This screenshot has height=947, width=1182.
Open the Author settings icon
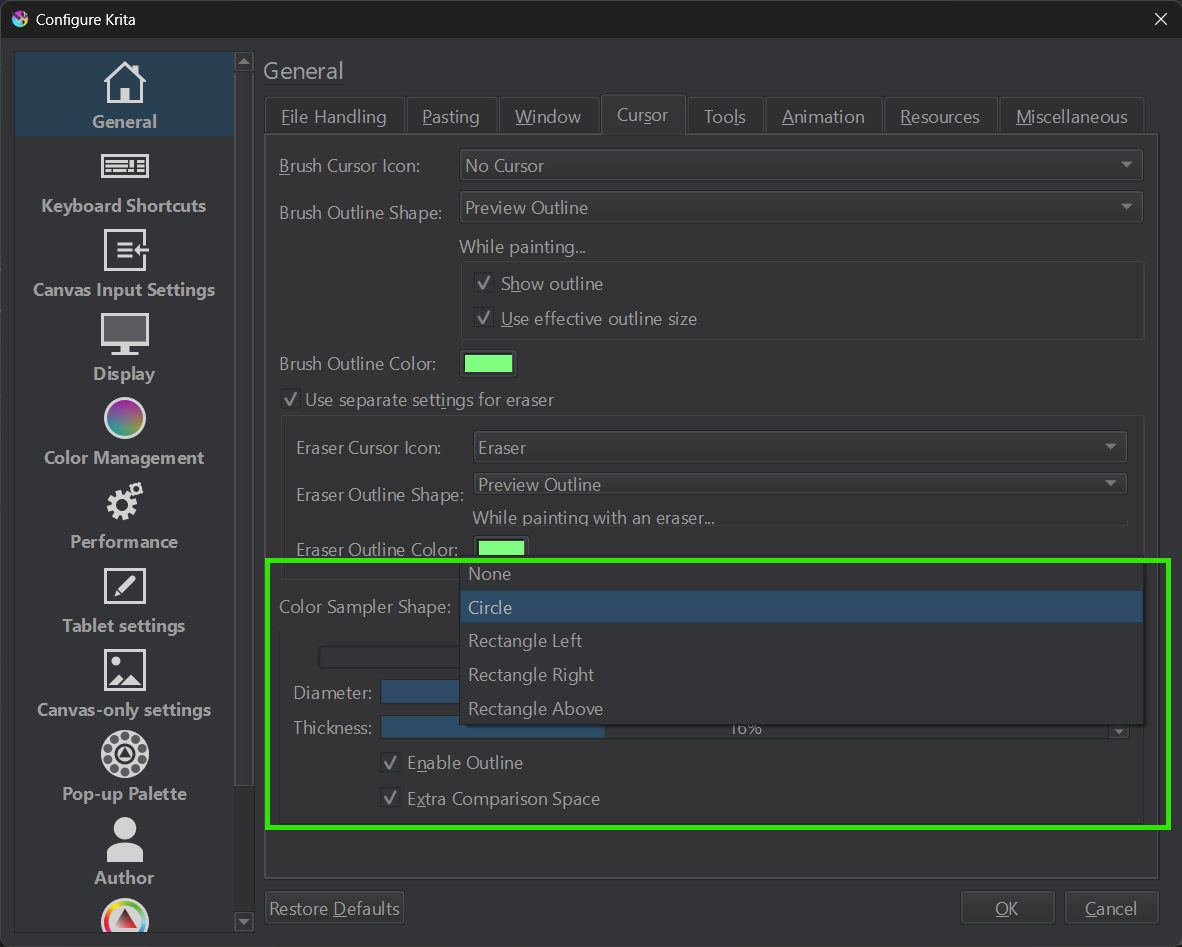(124, 838)
